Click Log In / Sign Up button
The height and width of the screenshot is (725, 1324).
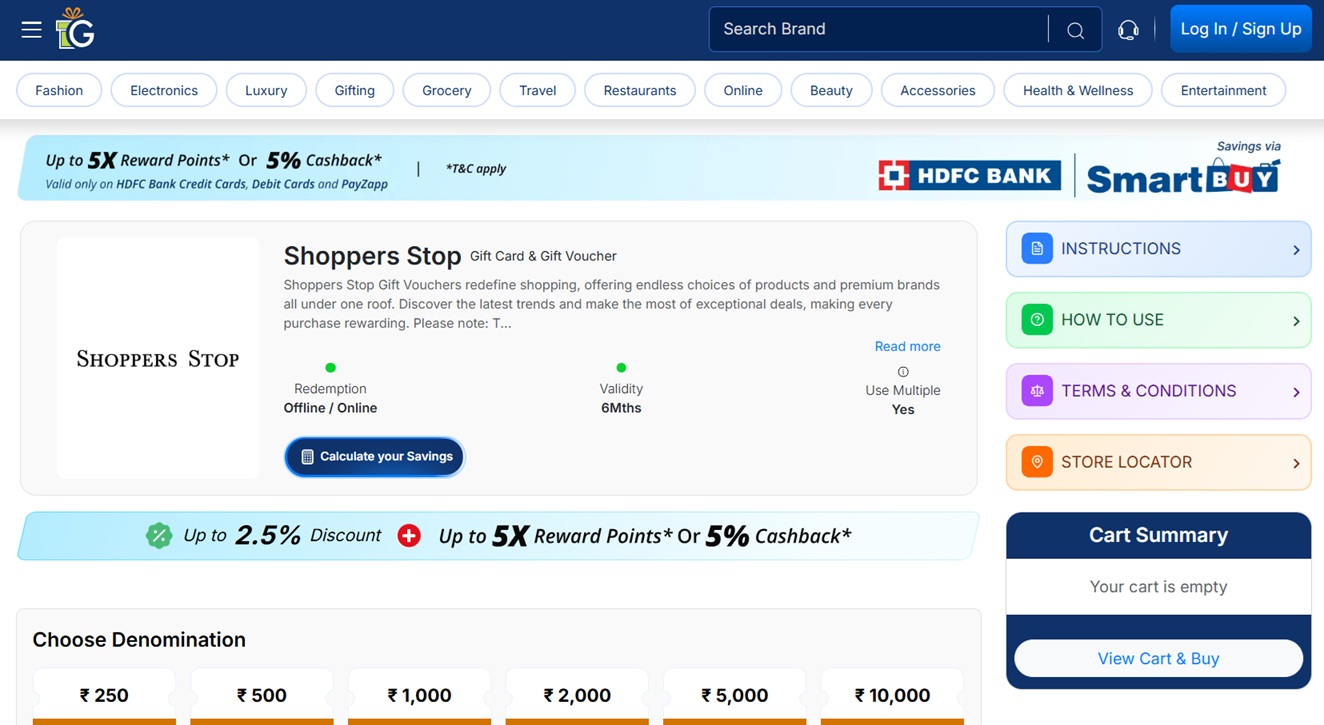[1241, 29]
